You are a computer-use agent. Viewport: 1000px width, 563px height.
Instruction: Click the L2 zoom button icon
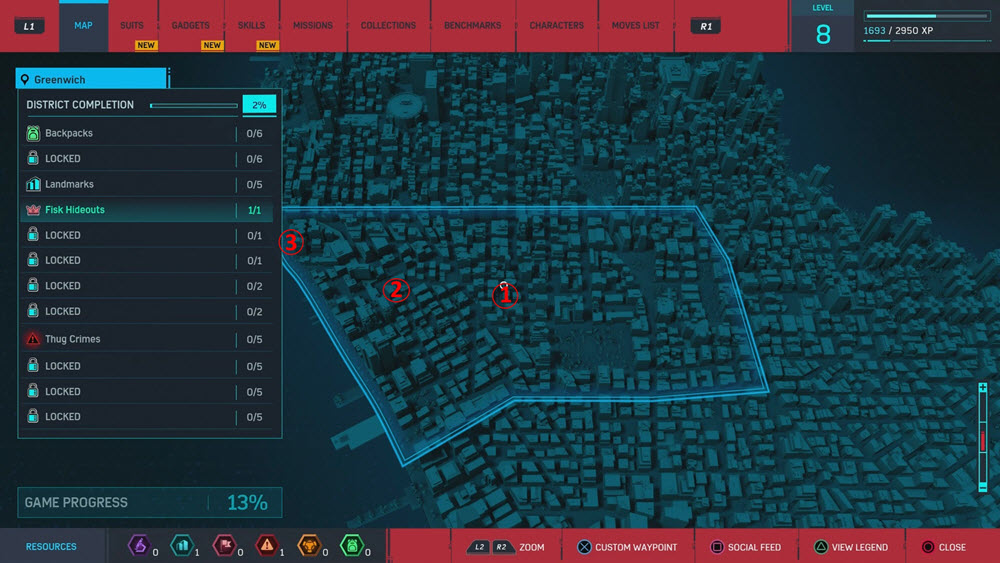point(480,547)
